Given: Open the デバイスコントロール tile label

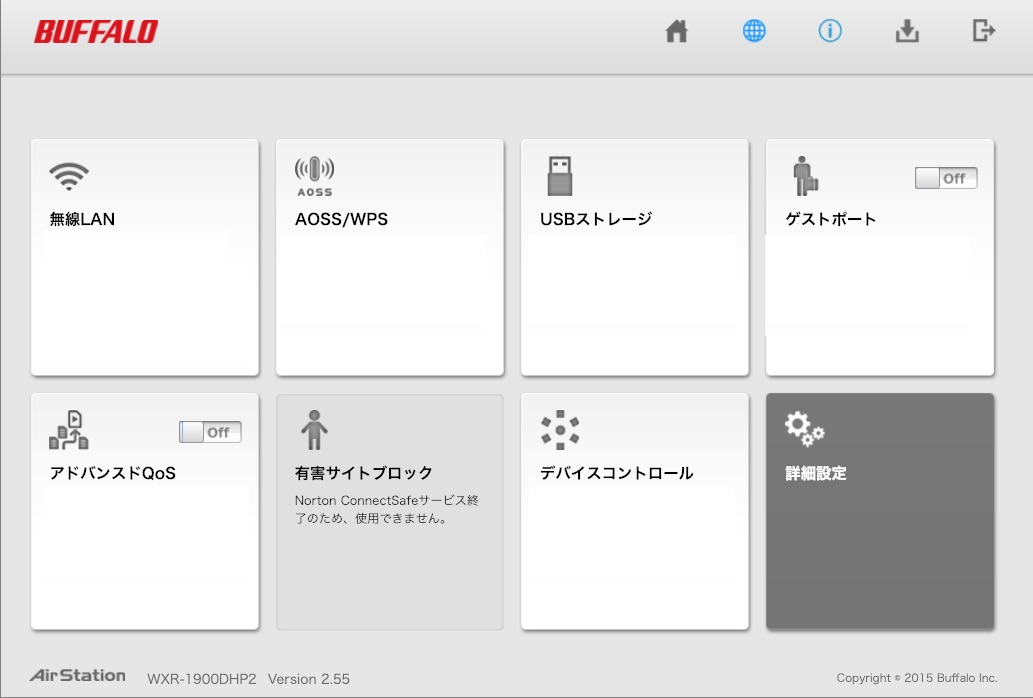Looking at the screenshot, I should (617, 473).
